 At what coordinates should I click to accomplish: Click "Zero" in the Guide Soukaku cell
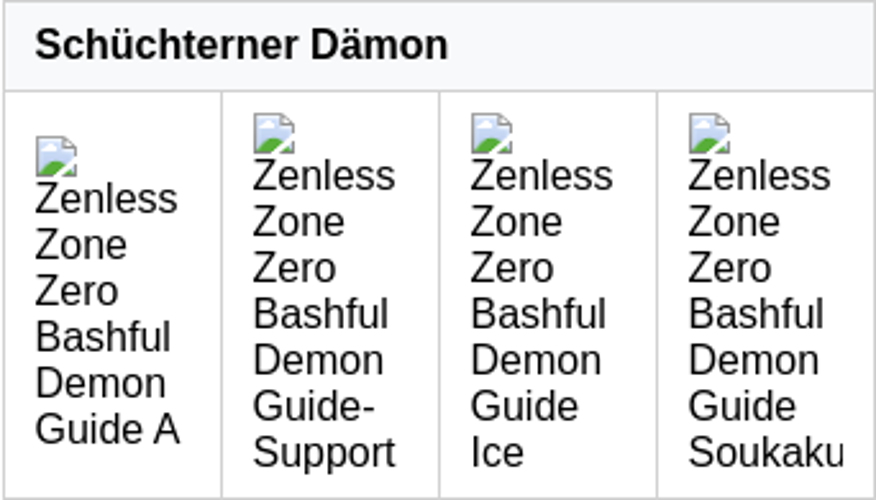click(x=729, y=268)
